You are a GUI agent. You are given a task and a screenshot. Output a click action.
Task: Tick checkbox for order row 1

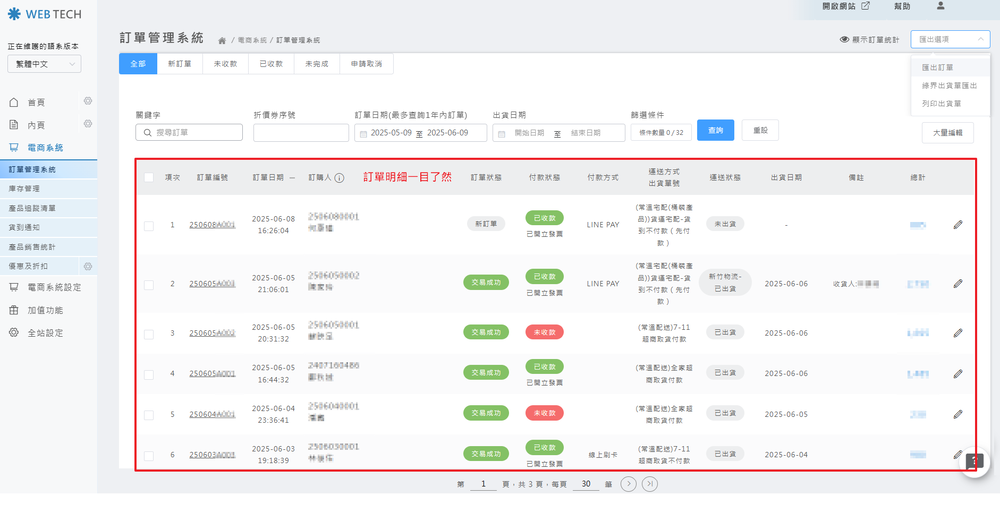click(x=149, y=226)
